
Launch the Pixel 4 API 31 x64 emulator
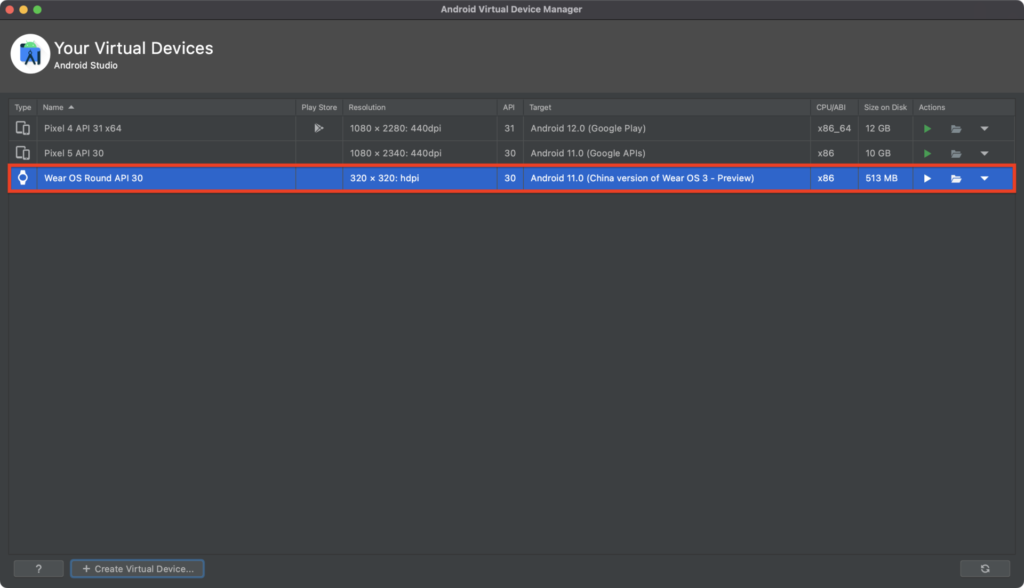tap(927, 129)
